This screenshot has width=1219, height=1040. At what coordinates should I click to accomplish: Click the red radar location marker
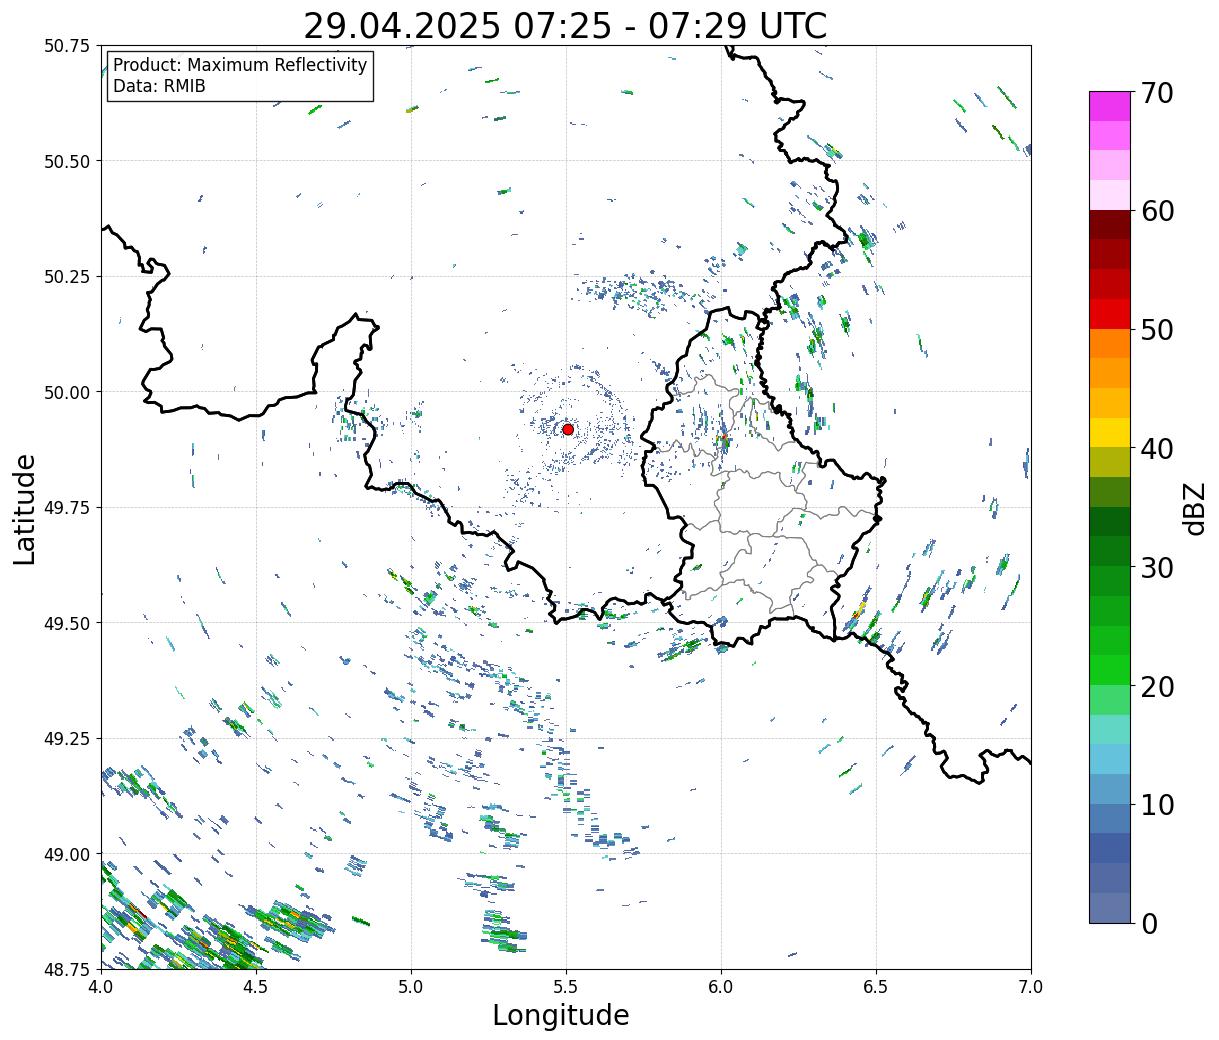point(568,429)
